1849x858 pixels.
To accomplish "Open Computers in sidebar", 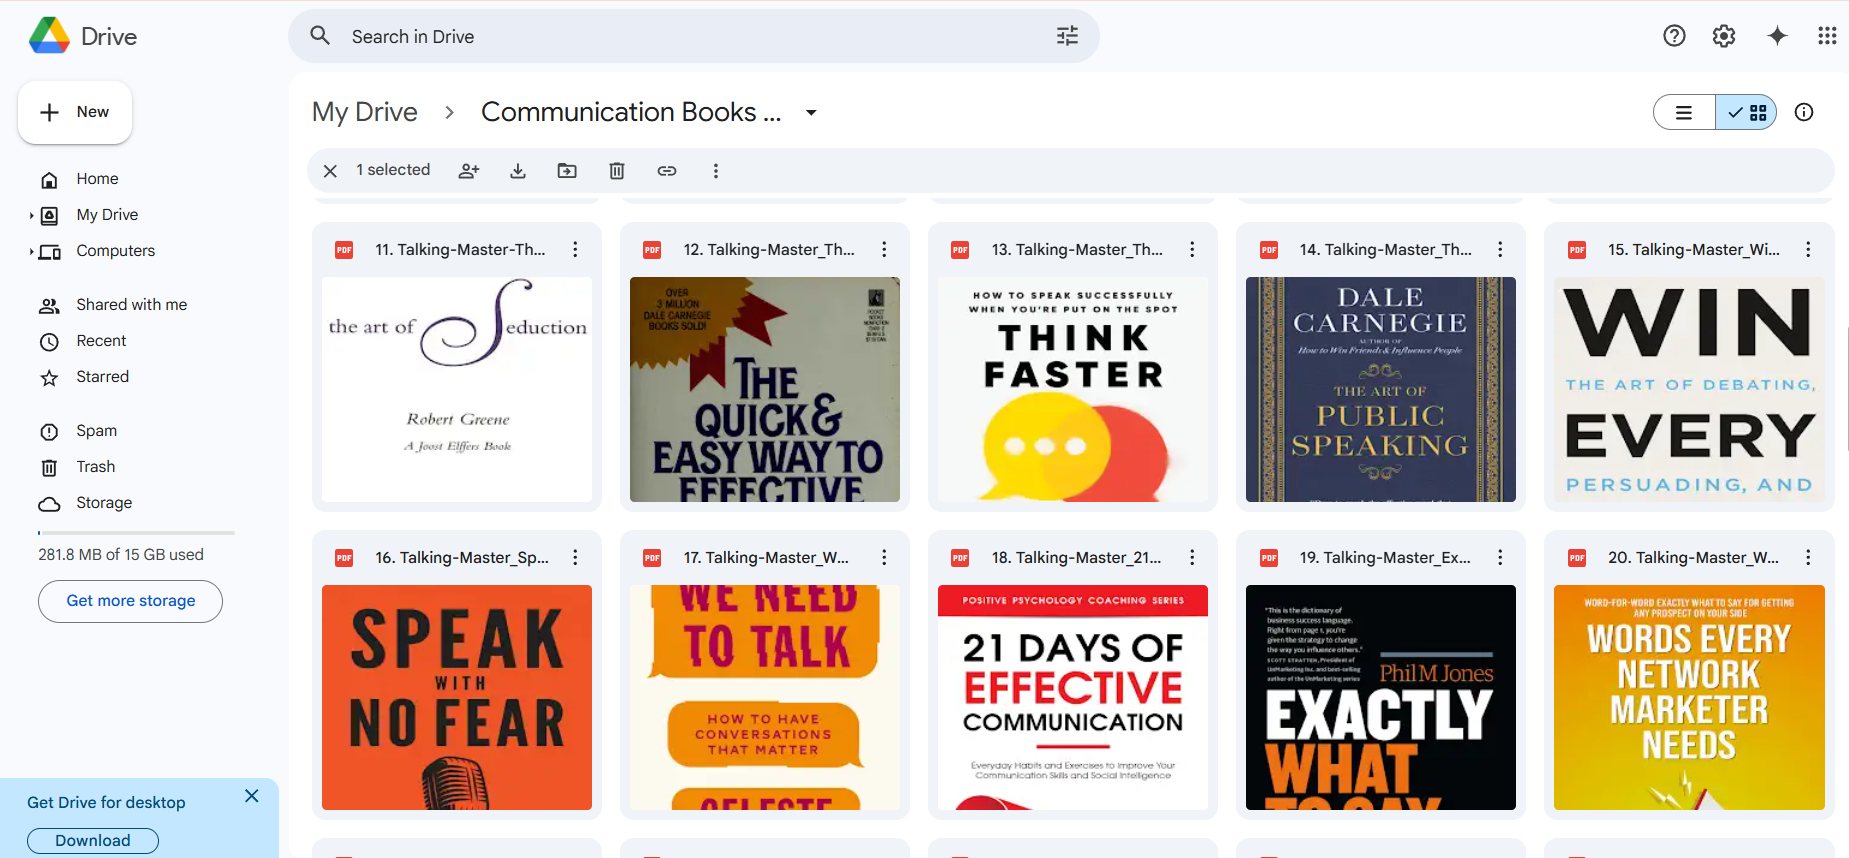I will (x=115, y=251).
